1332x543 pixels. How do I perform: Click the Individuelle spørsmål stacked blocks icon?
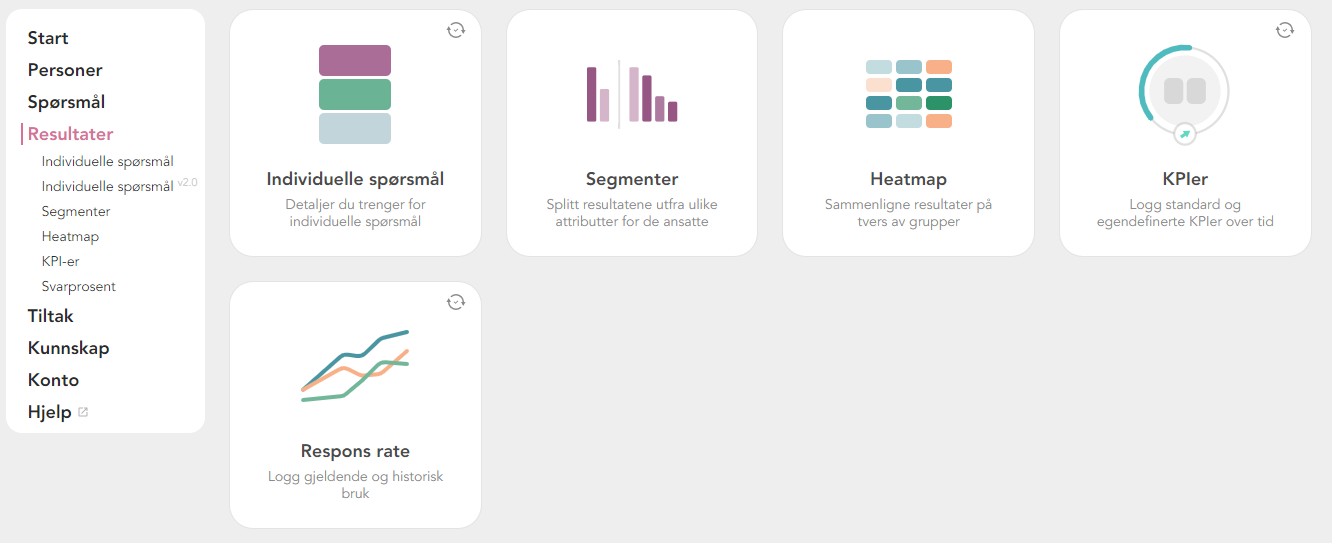pos(355,94)
